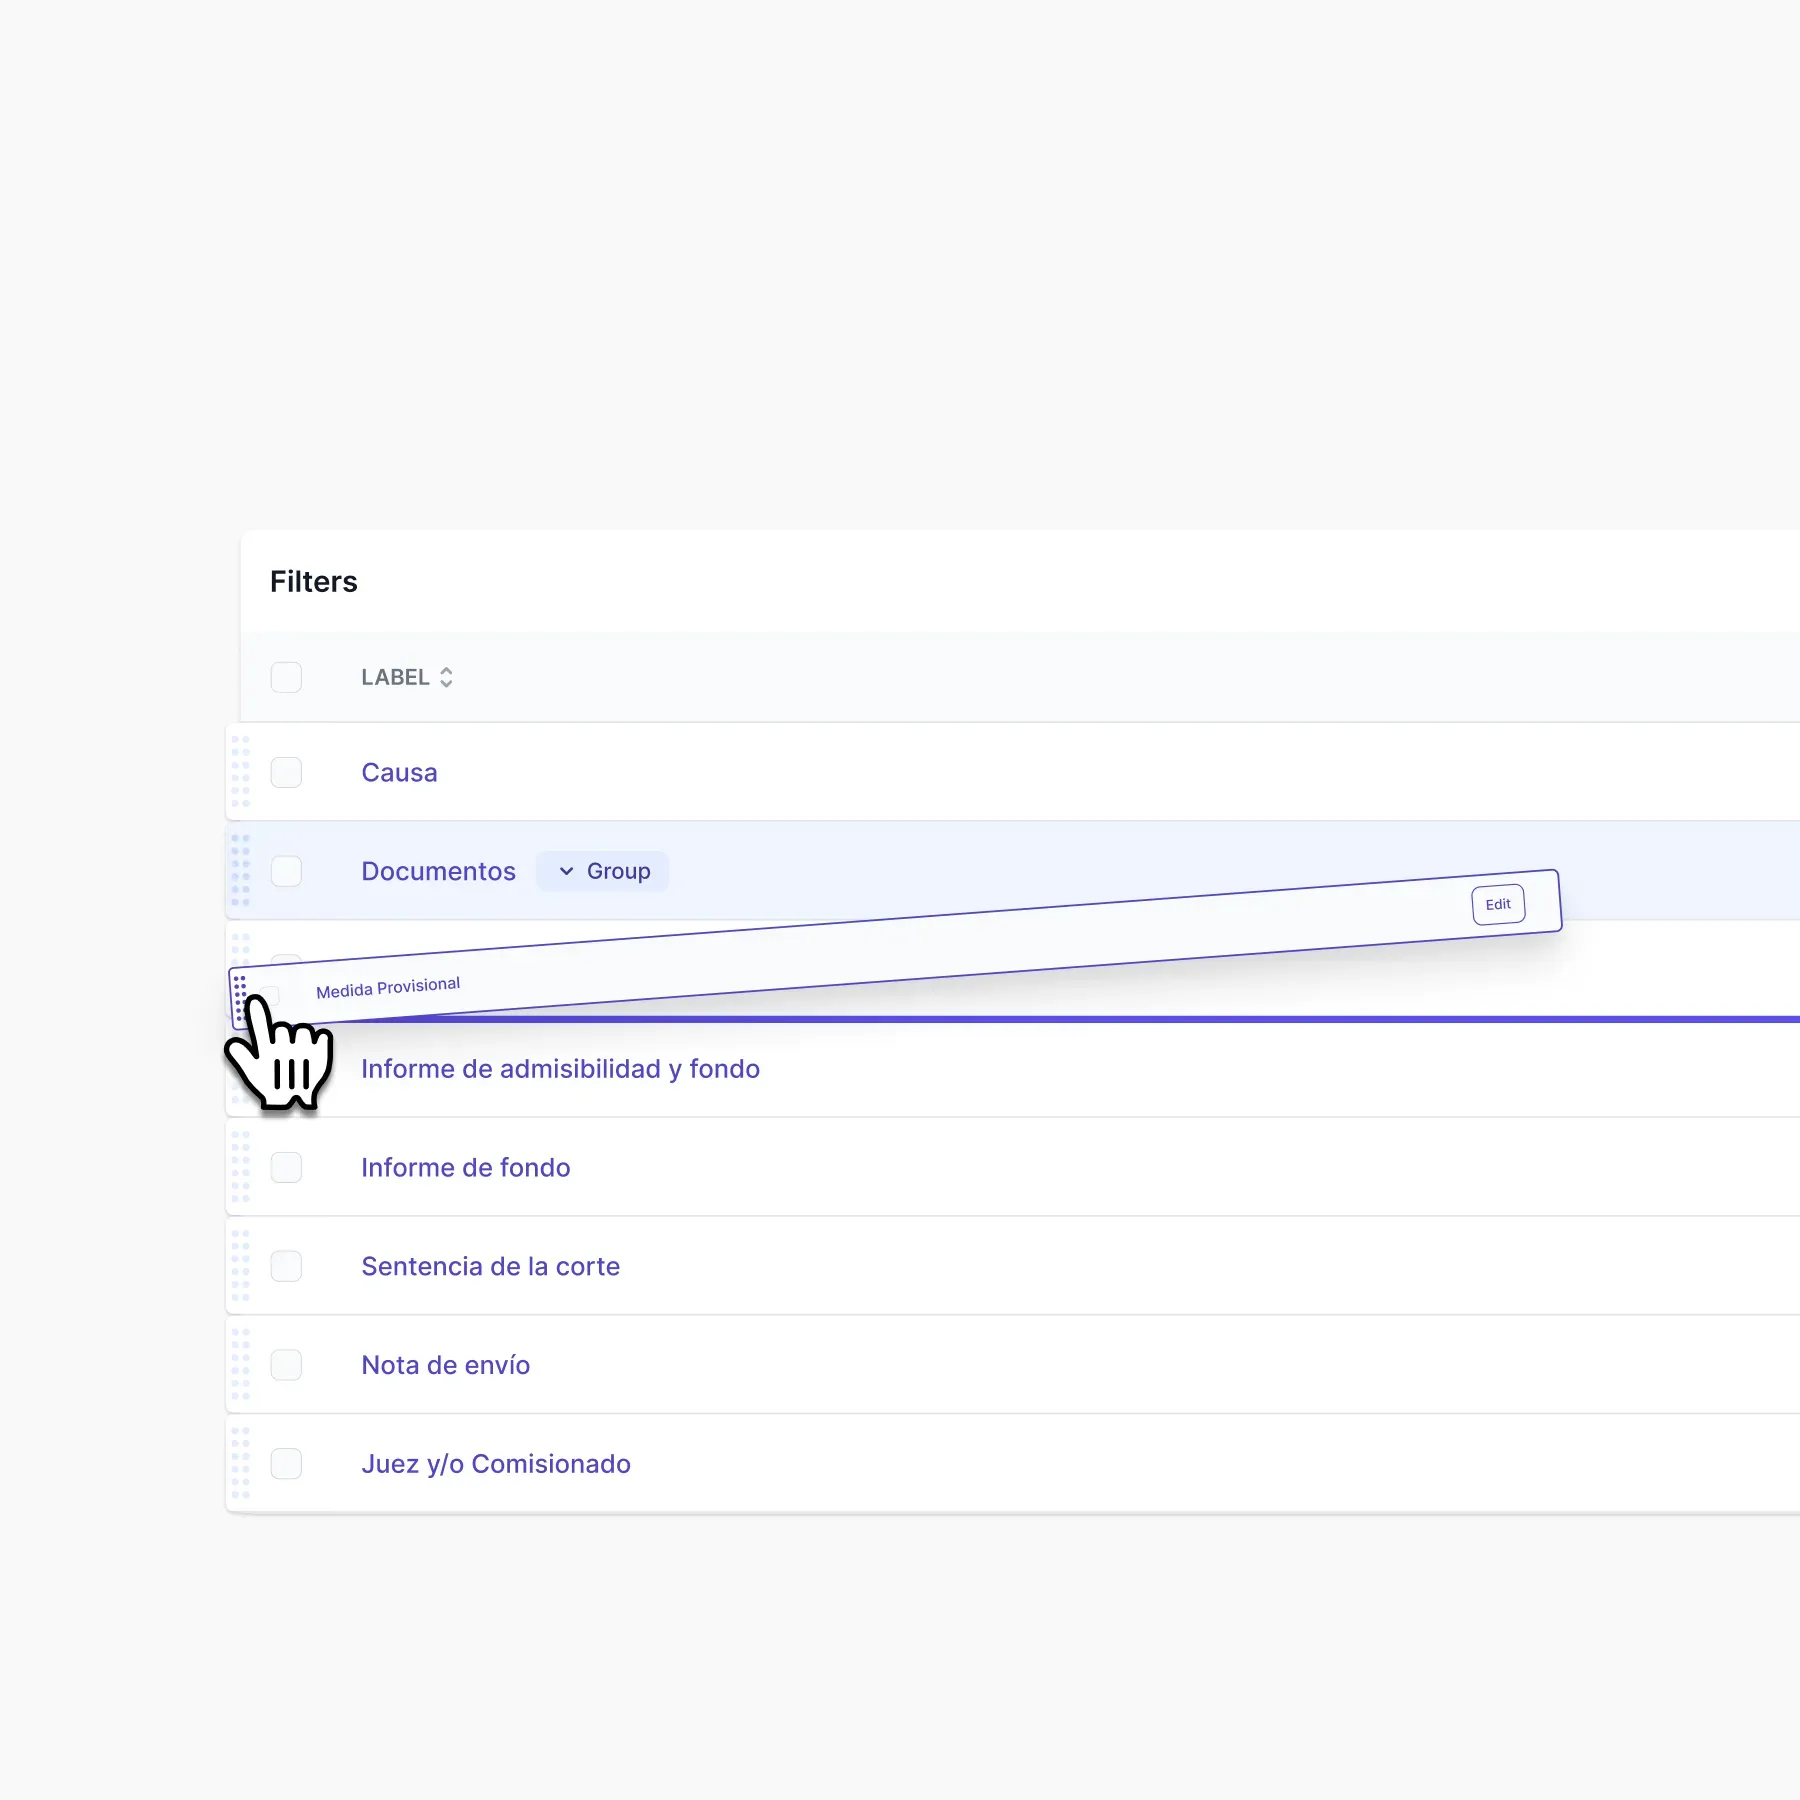Image resolution: width=1800 pixels, height=1800 pixels.
Task: Tick the Informe de fondo checkbox
Action: (286, 1167)
